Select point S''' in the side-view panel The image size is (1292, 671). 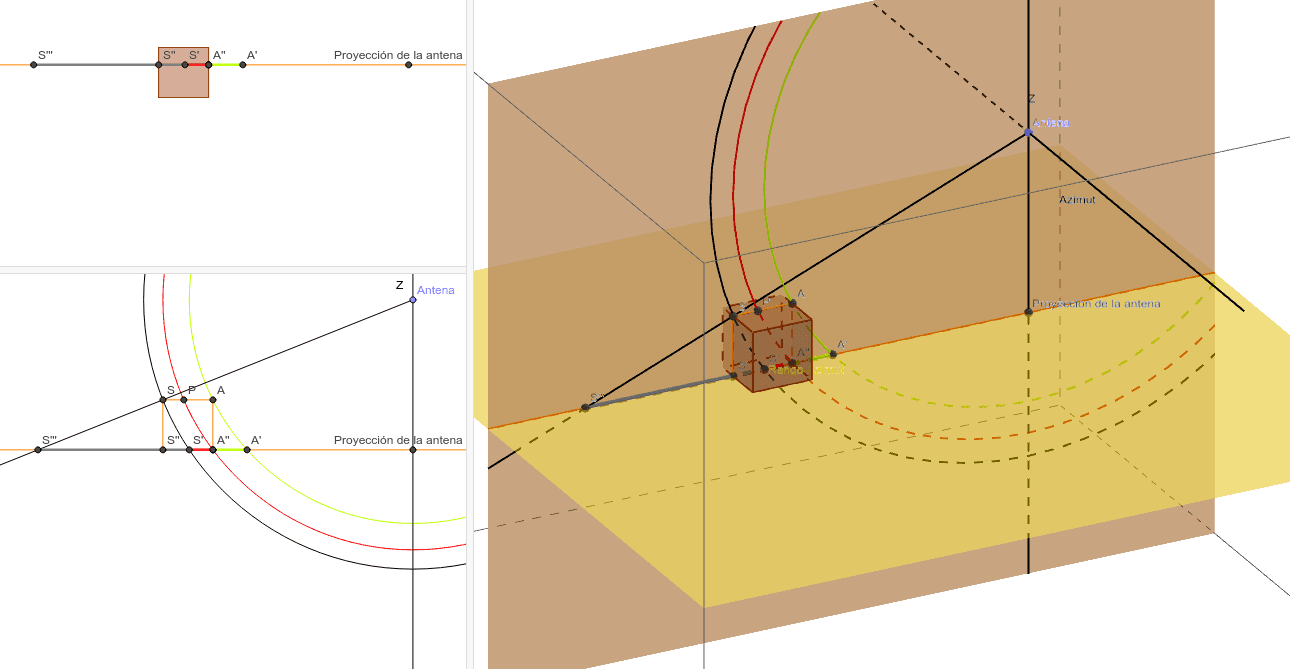tap(38, 450)
